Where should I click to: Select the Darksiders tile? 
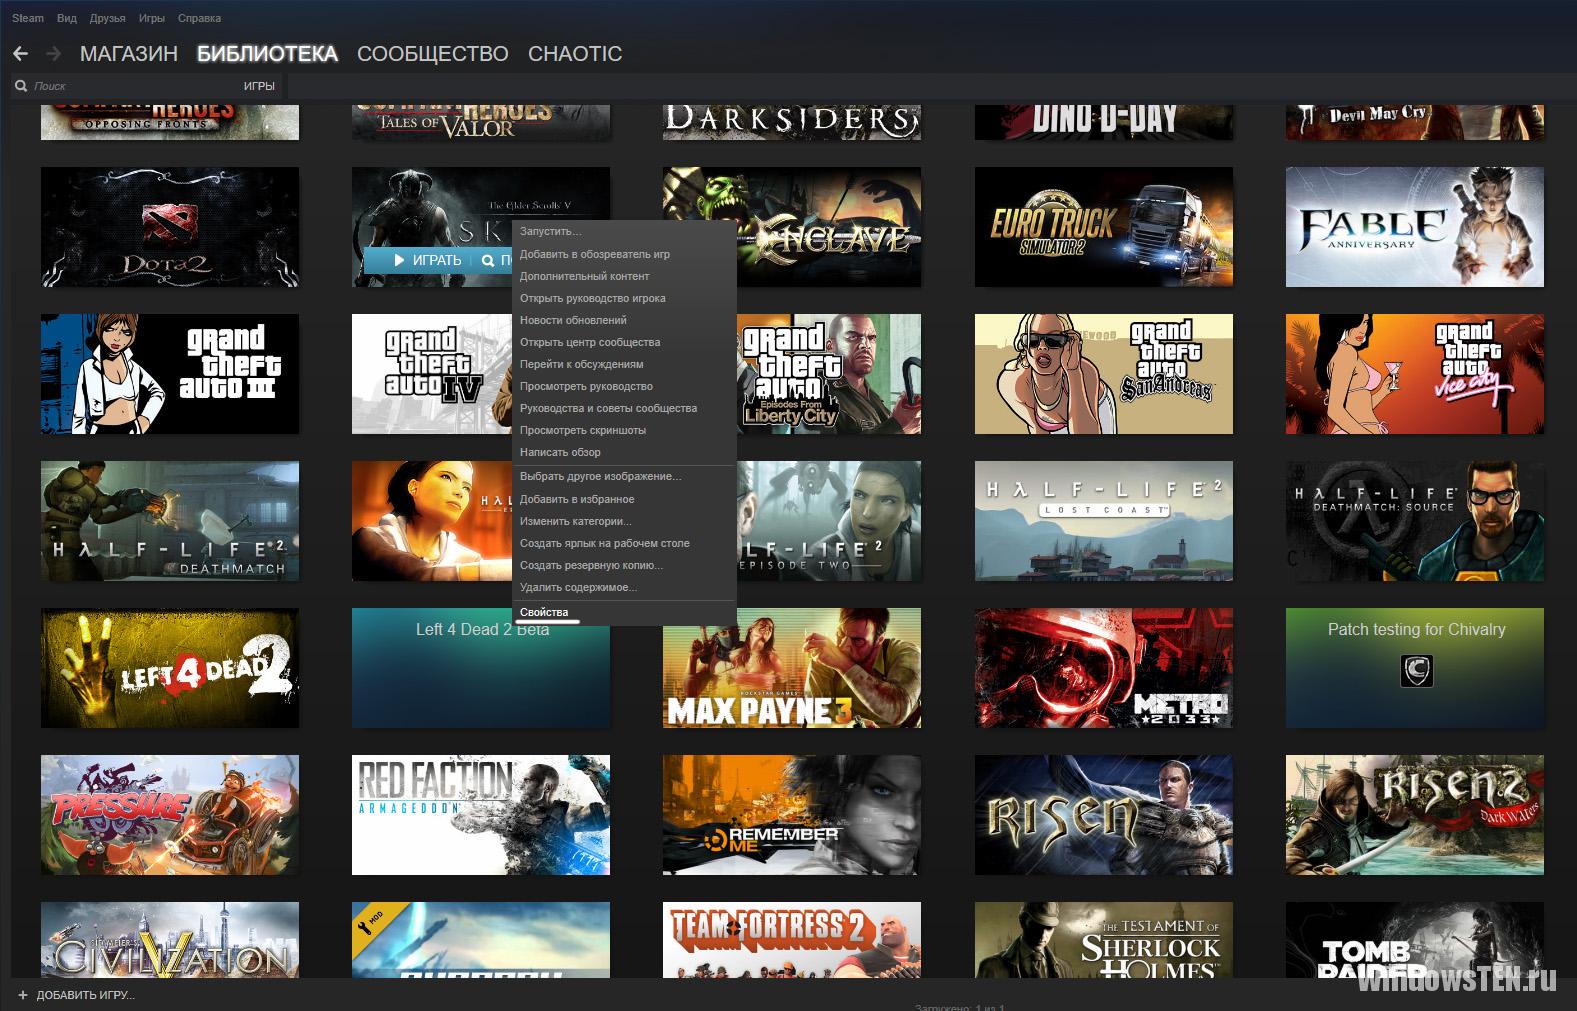792,121
